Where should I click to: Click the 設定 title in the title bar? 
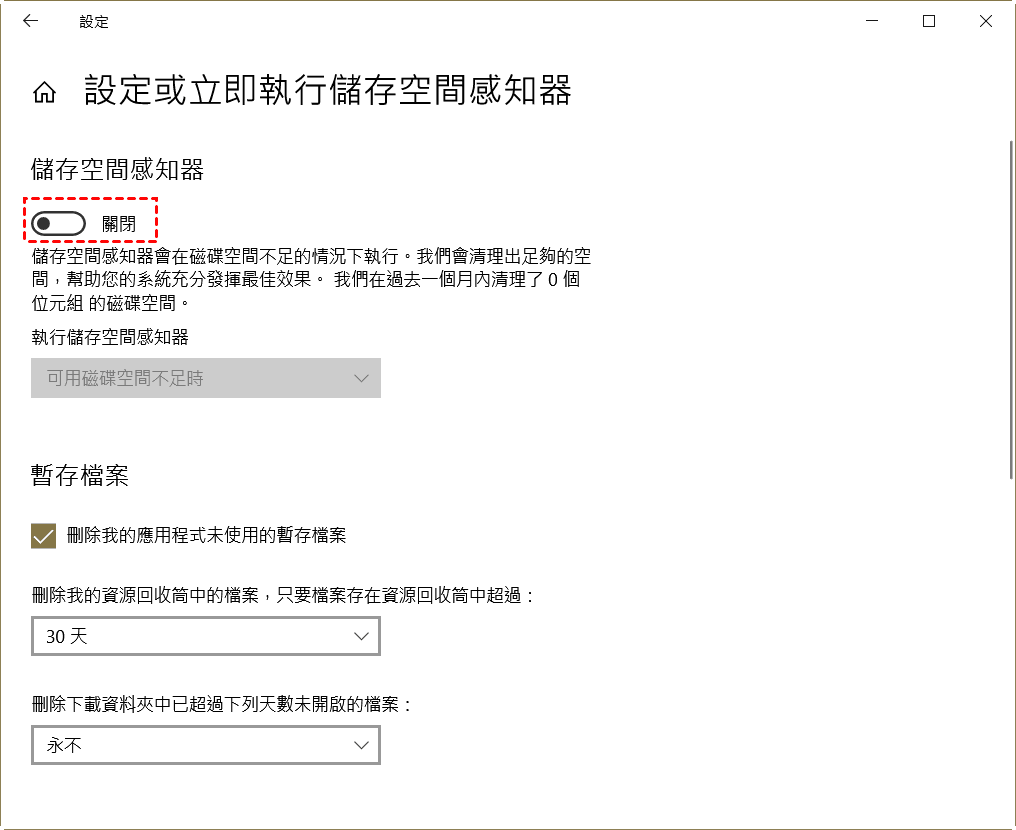[x=94, y=21]
